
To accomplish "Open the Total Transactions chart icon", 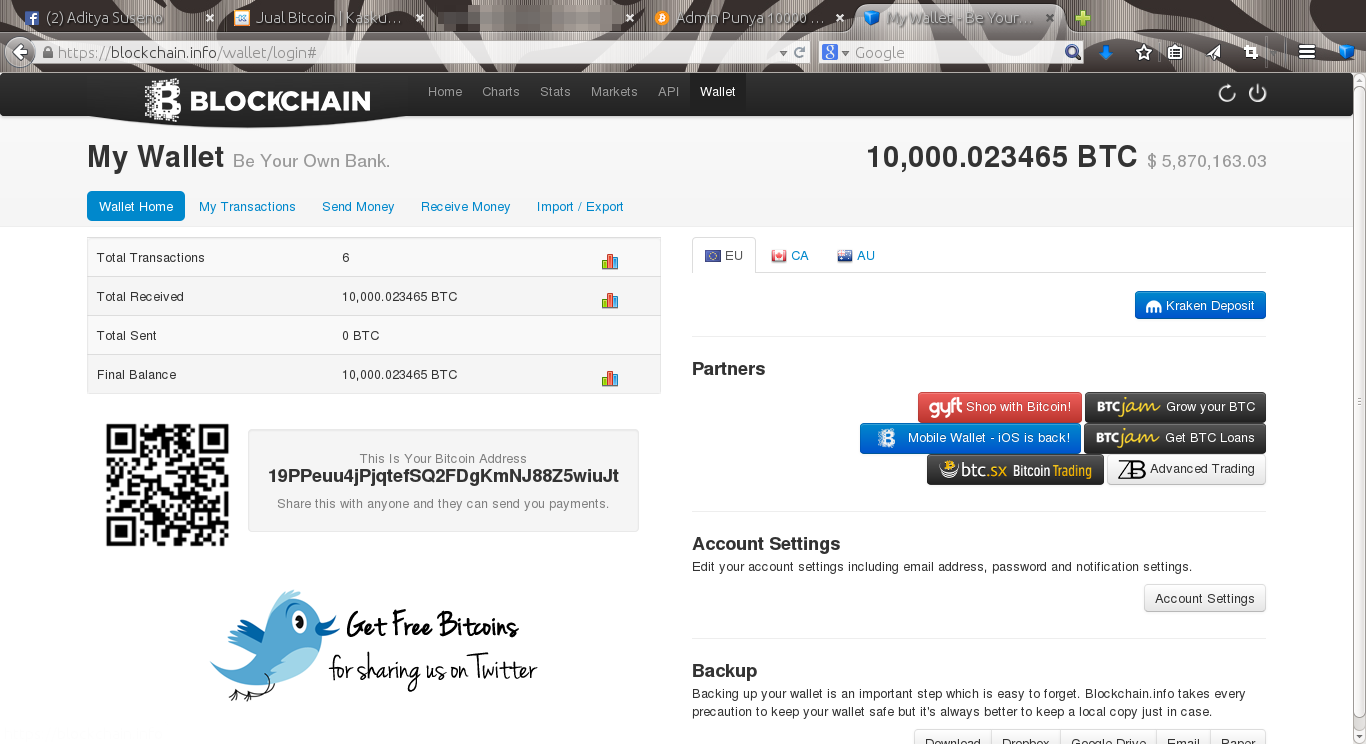I will [x=610, y=262].
